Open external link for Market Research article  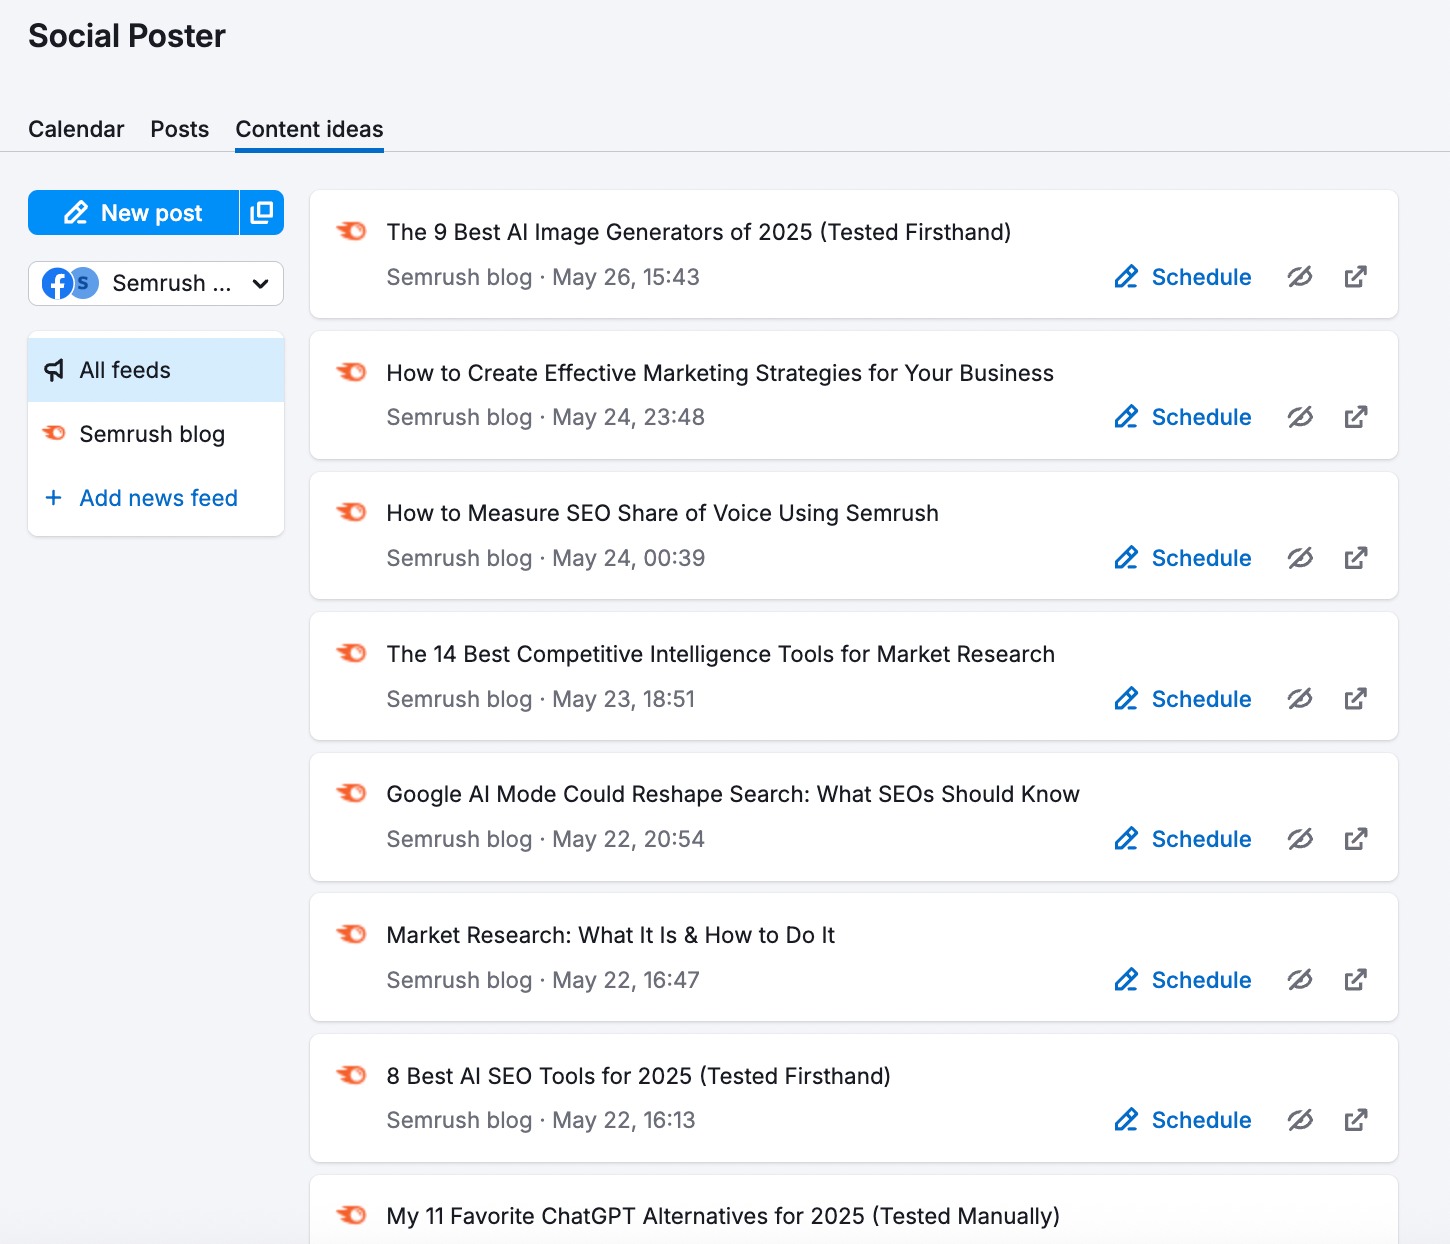[1355, 980]
